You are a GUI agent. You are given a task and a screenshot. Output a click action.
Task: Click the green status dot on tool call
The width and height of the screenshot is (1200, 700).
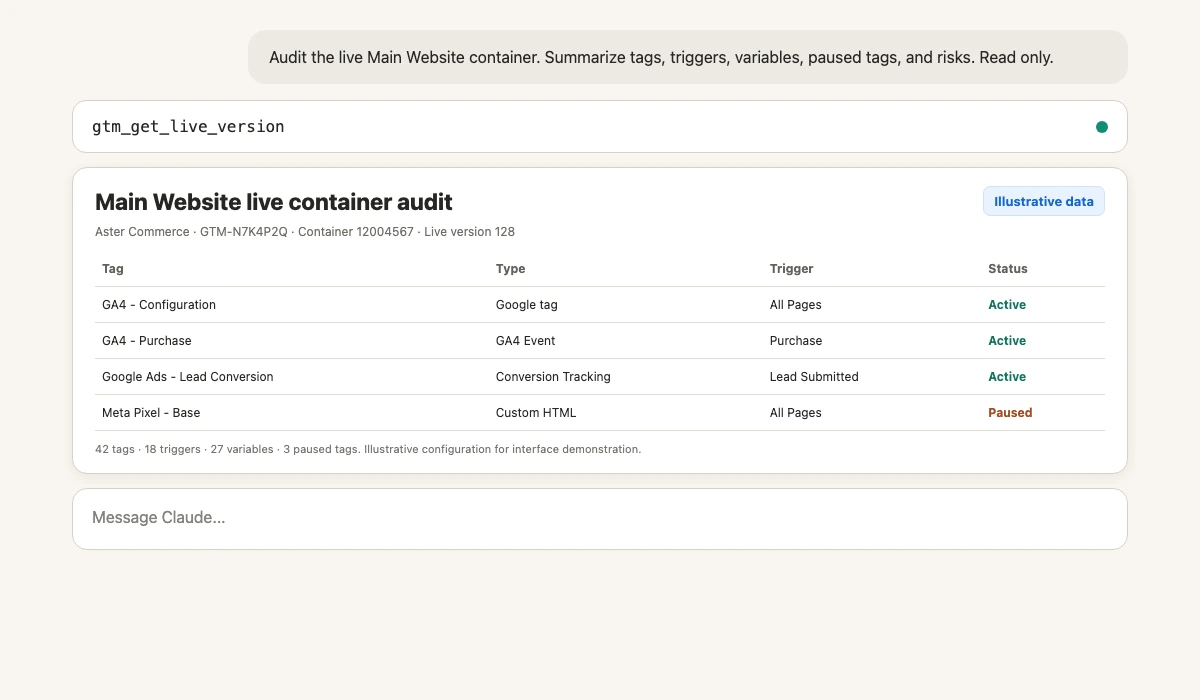(x=1102, y=127)
